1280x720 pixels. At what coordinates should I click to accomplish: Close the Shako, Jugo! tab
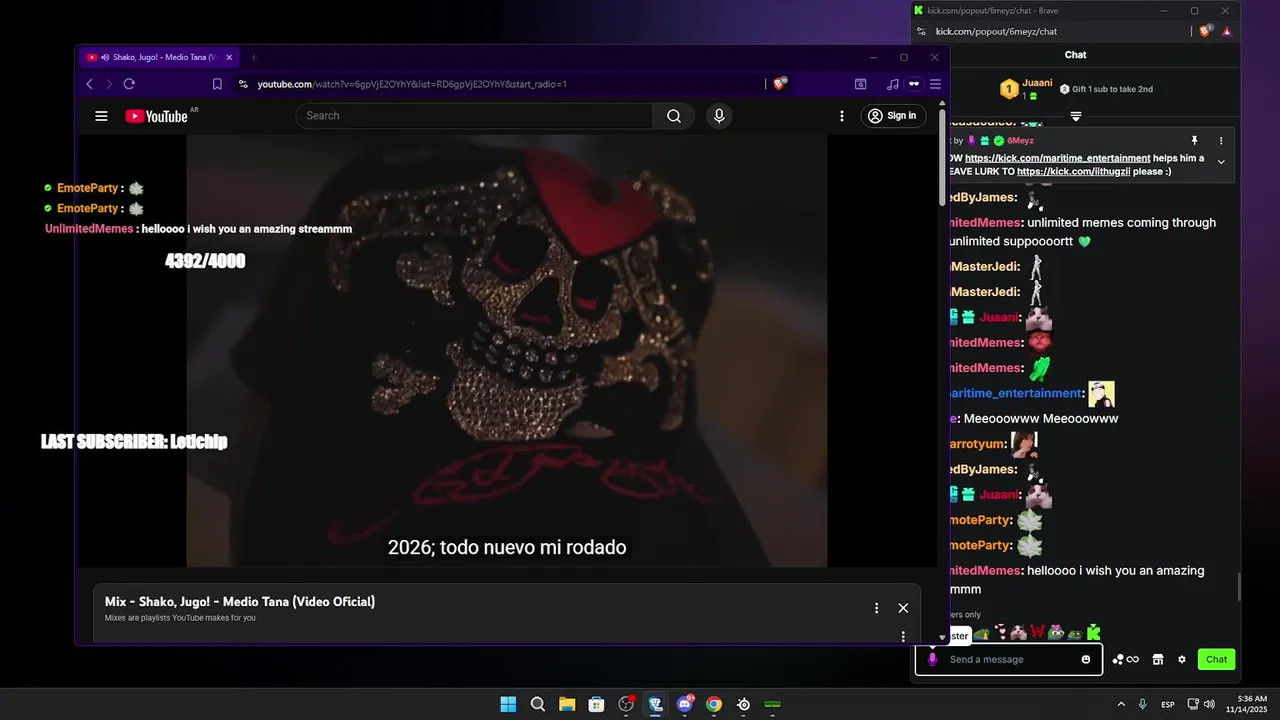point(229,57)
